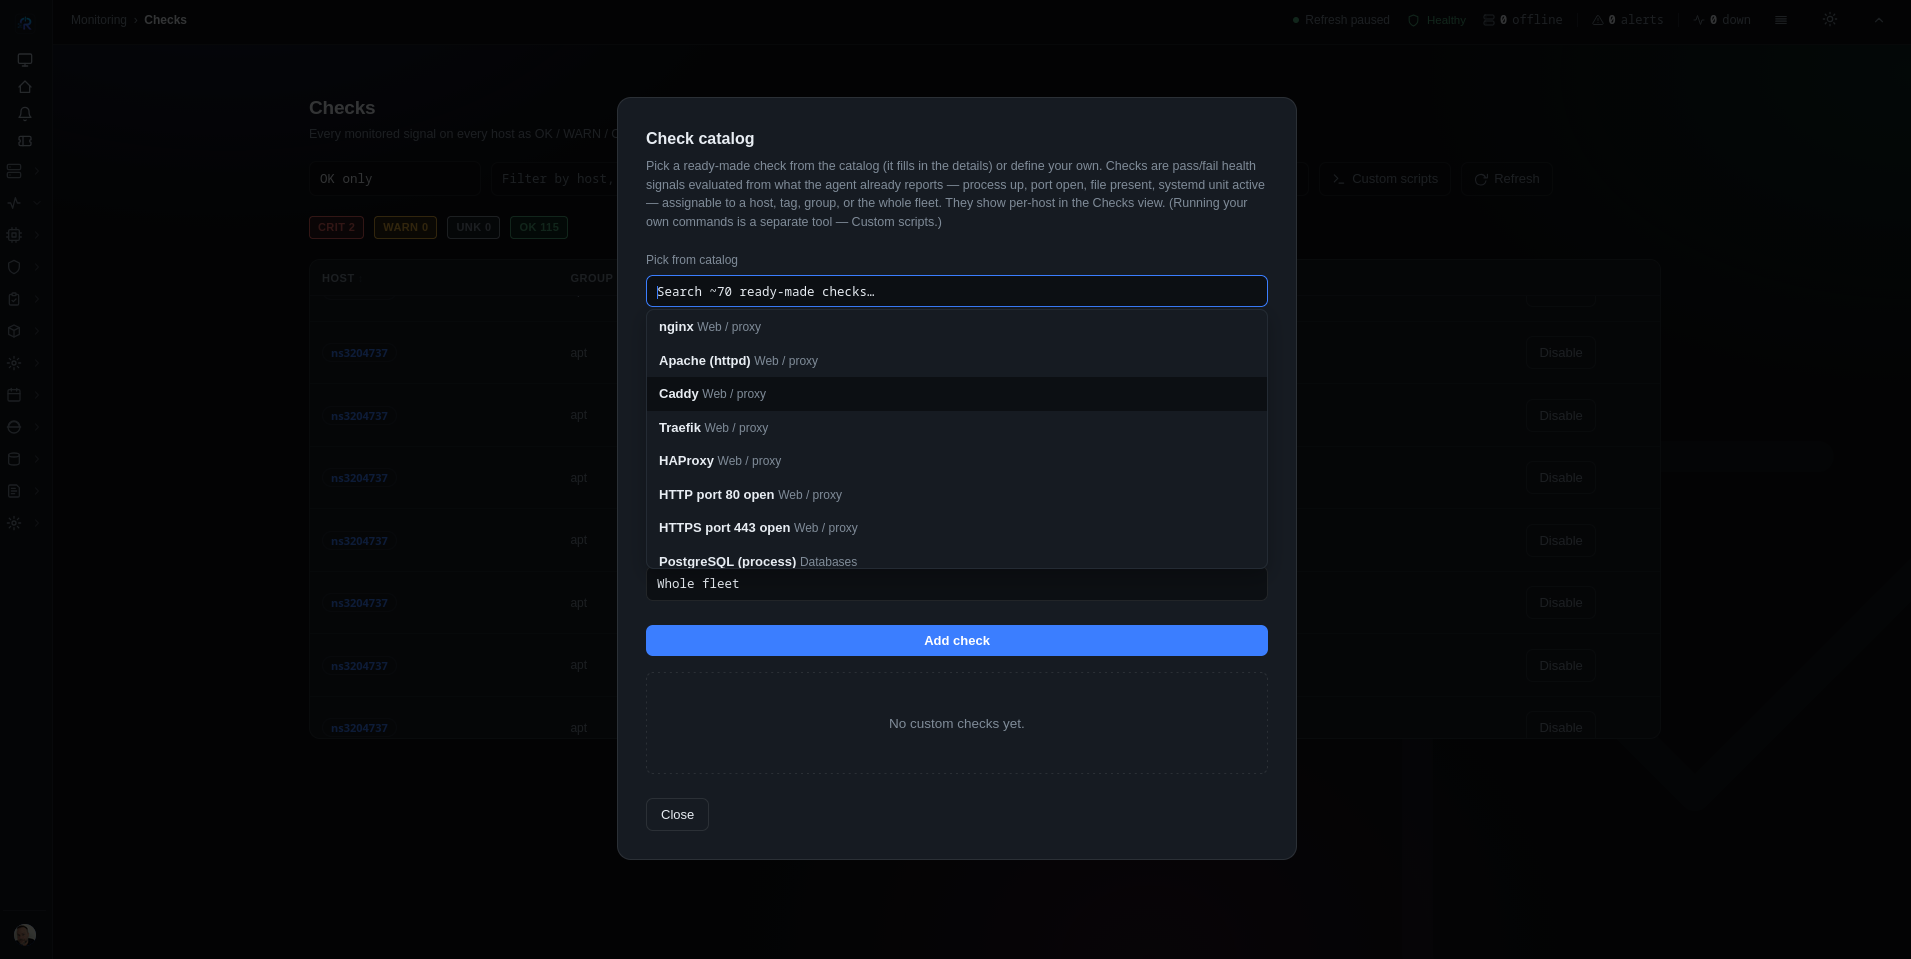The image size is (1911, 959).
Task: Pick the Traefik catalog entry
Action: point(957,428)
